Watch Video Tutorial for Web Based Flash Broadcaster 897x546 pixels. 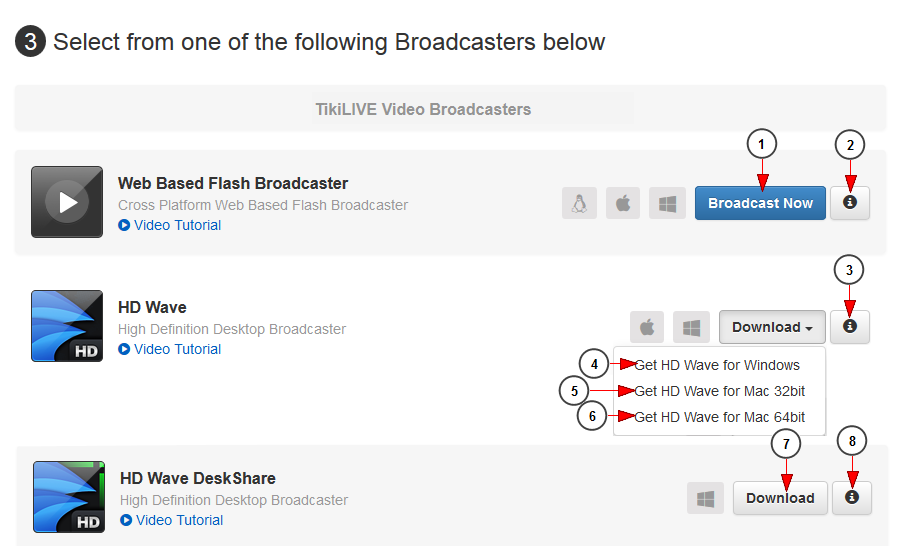tap(170, 225)
